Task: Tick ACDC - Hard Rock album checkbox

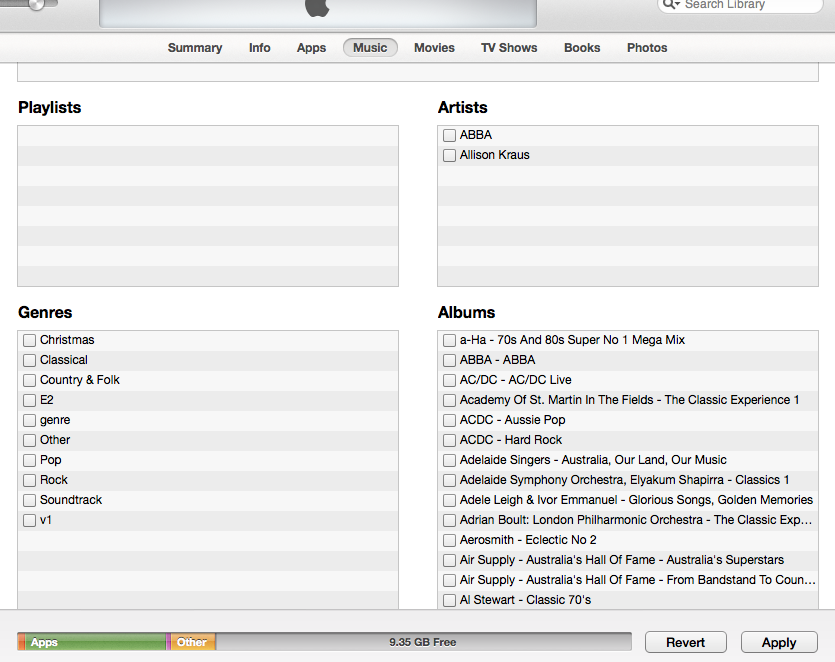Action: (x=449, y=440)
